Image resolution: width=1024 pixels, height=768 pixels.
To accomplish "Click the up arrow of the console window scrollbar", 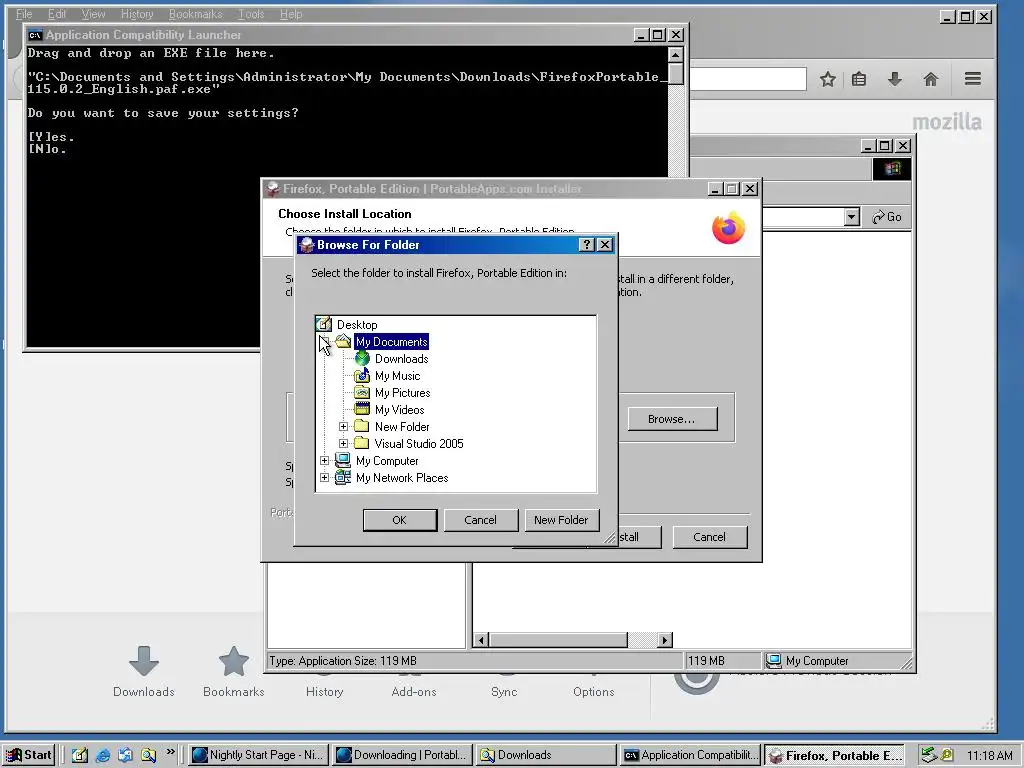I will pos(675,54).
